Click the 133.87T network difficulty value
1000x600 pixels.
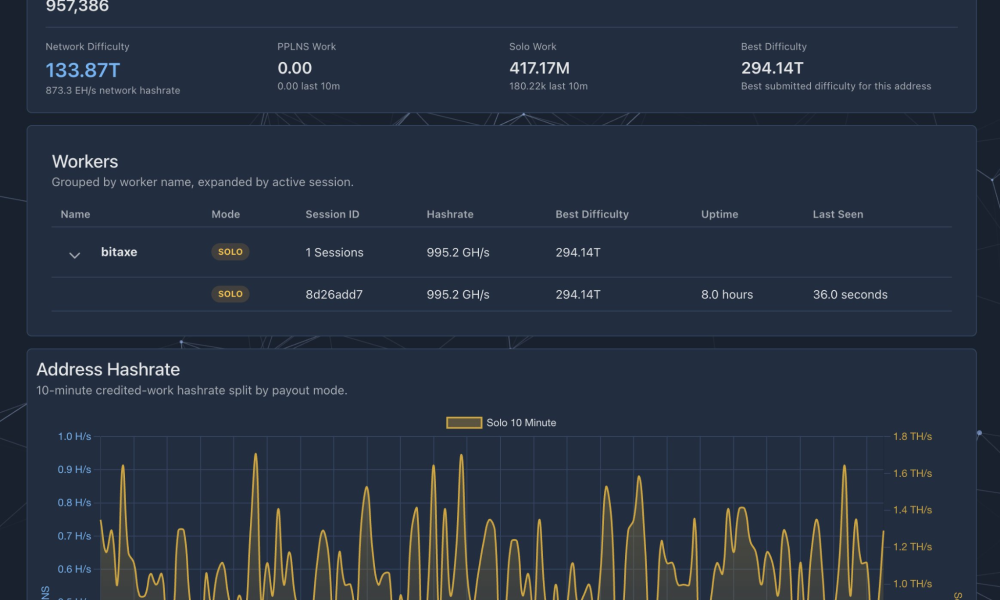coord(83,70)
